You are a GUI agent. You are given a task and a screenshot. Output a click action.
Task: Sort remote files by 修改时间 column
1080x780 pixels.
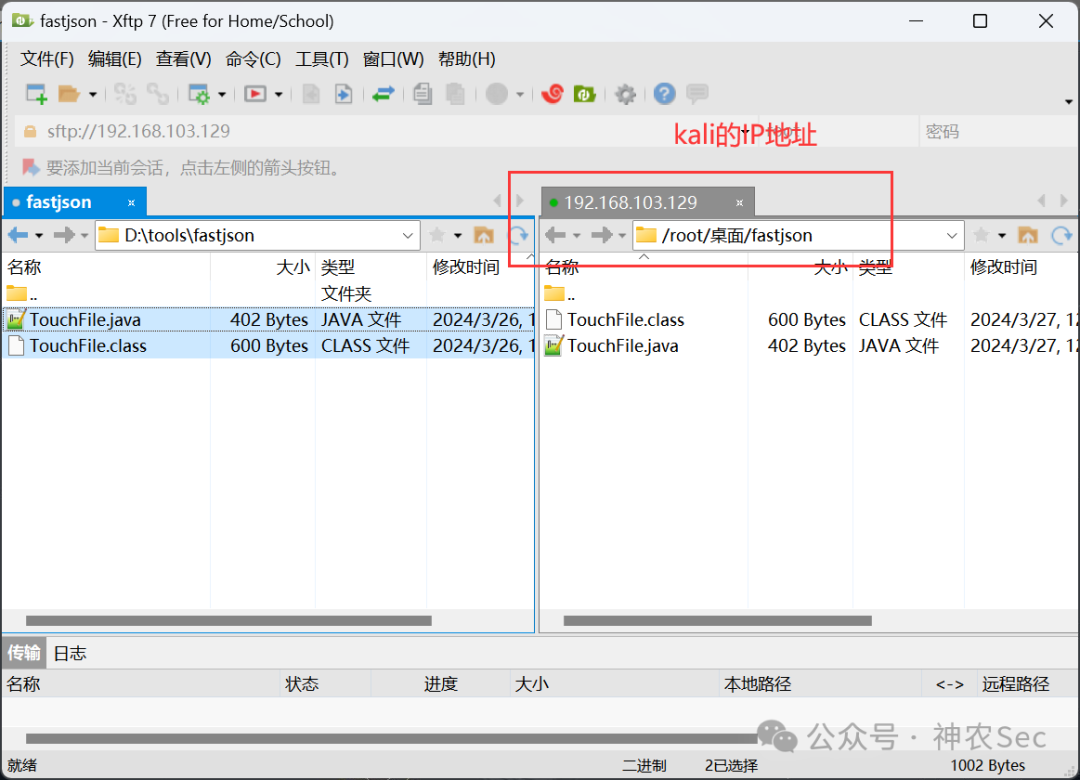[1021, 267]
